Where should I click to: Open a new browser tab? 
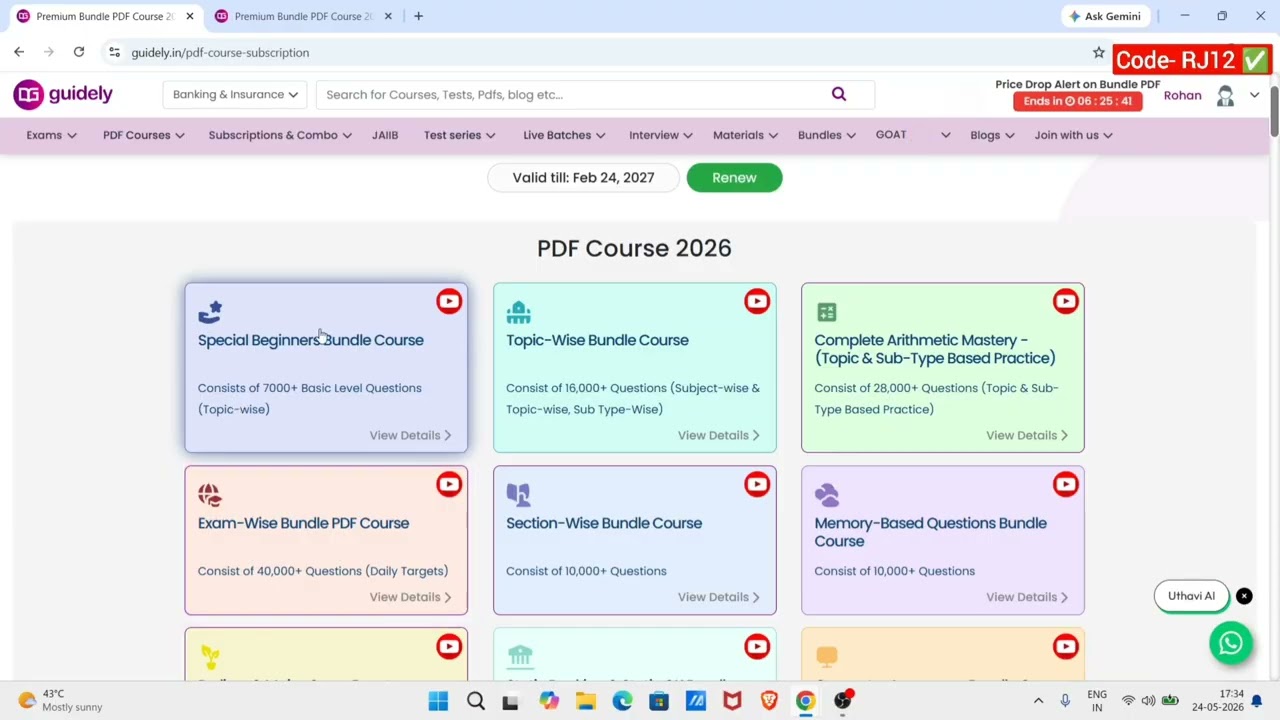[x=418, y=16]
